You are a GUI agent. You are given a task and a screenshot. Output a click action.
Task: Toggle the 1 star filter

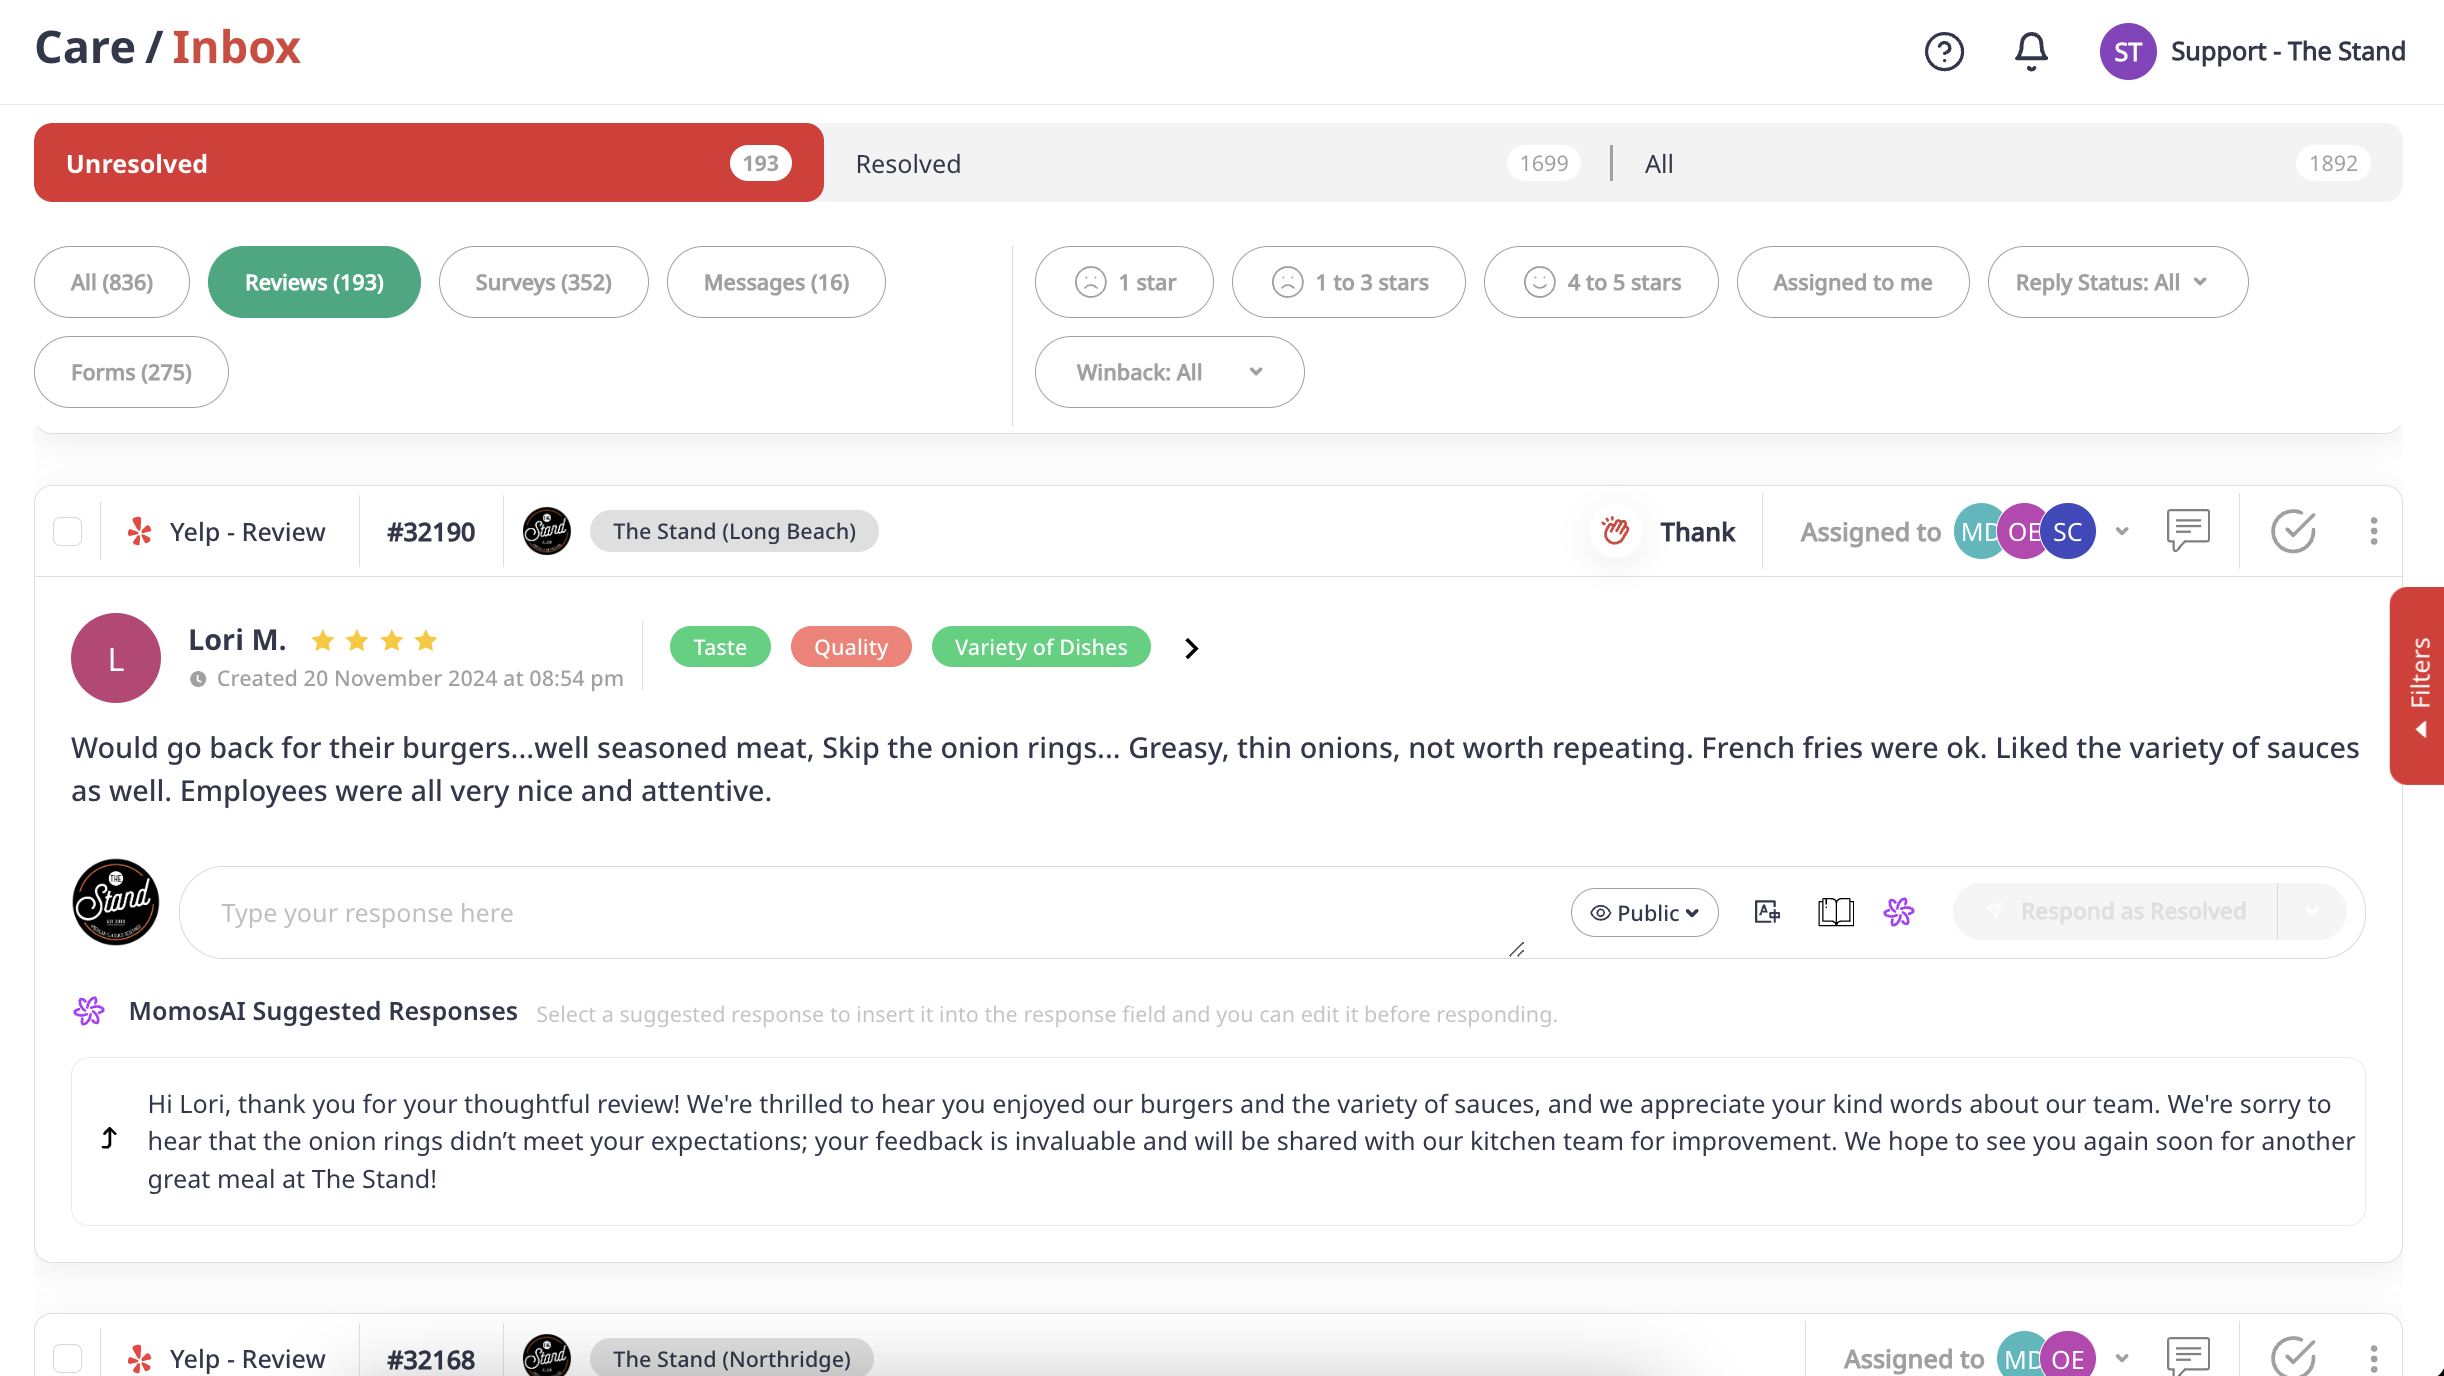click(x=1124, y=282)
